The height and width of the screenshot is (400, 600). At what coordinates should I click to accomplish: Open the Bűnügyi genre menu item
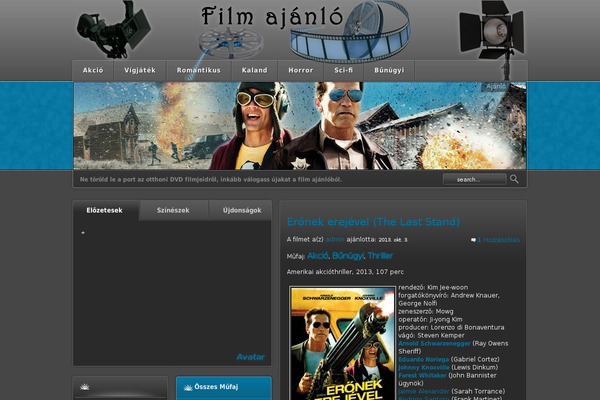(x=389, y=70)
